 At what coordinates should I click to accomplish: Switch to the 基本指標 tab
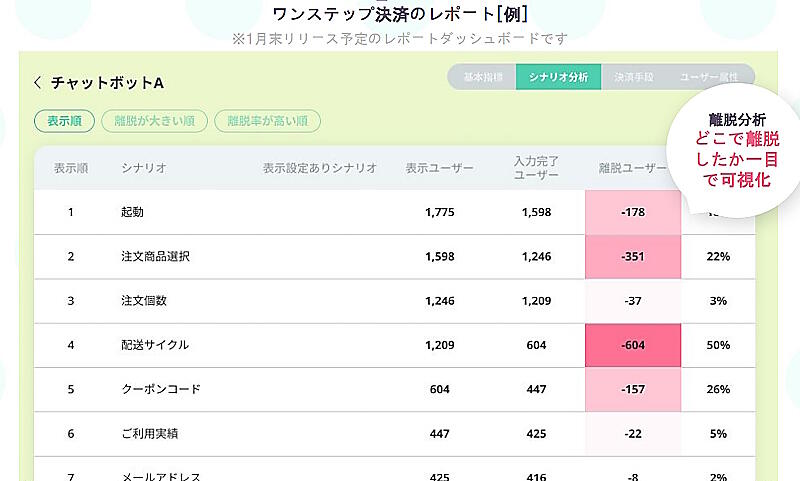pos(482,77)
